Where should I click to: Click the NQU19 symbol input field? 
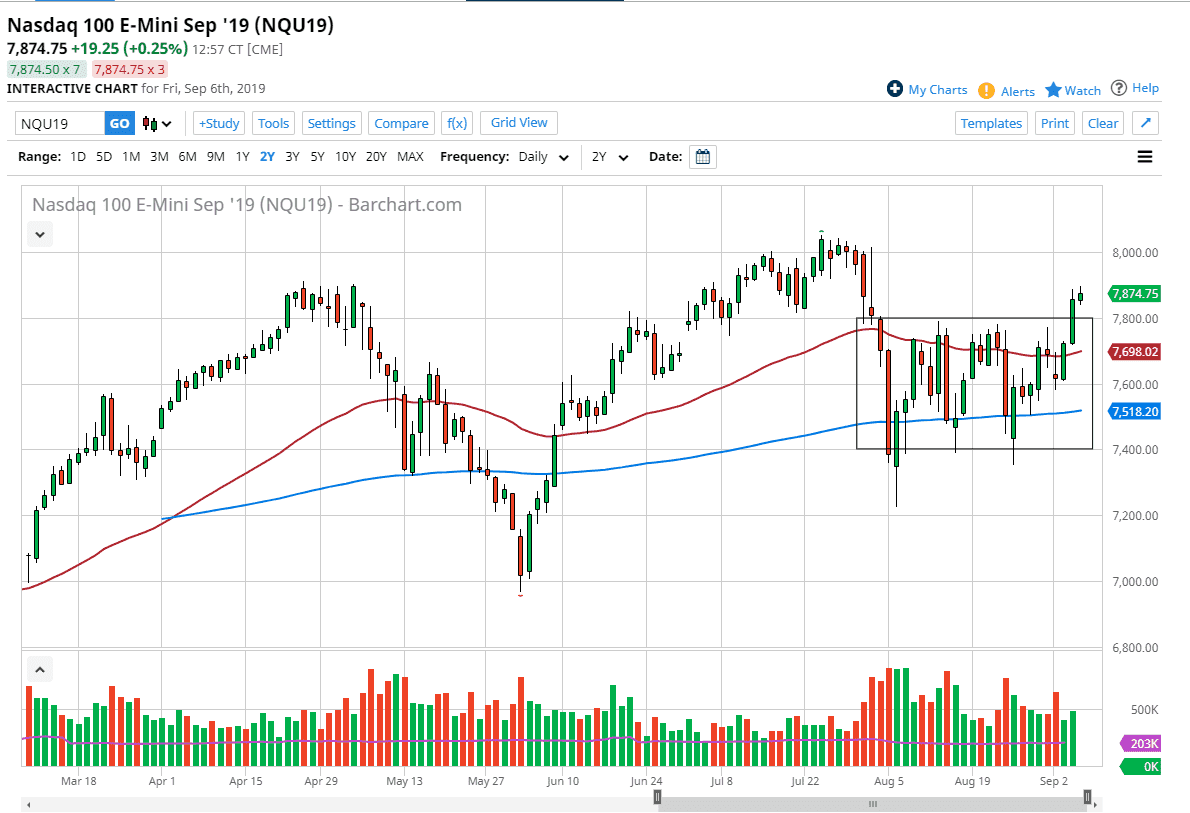[60, 123]
